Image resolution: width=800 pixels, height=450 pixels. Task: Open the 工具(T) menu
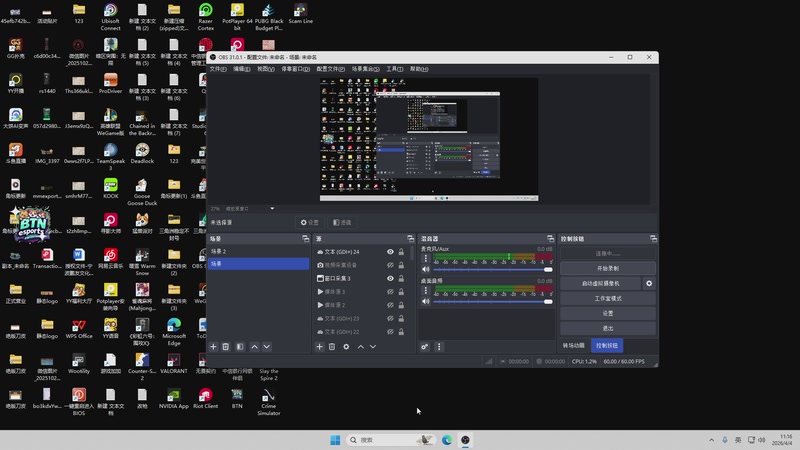point(394,69)
